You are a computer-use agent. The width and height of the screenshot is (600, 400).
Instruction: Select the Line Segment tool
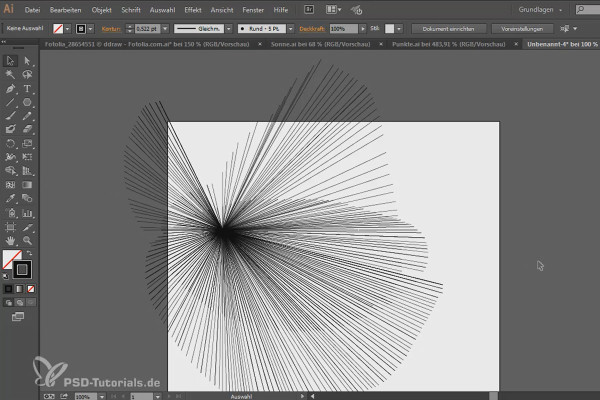10,102
